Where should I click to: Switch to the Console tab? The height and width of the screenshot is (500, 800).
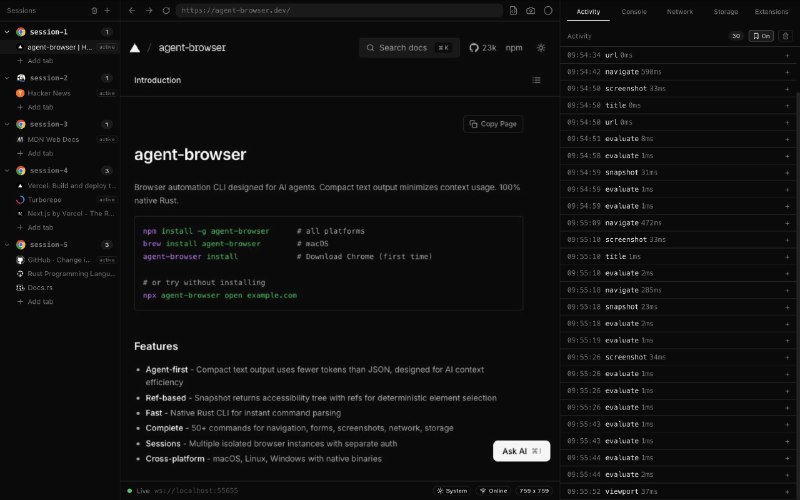(x=634, y=11)
